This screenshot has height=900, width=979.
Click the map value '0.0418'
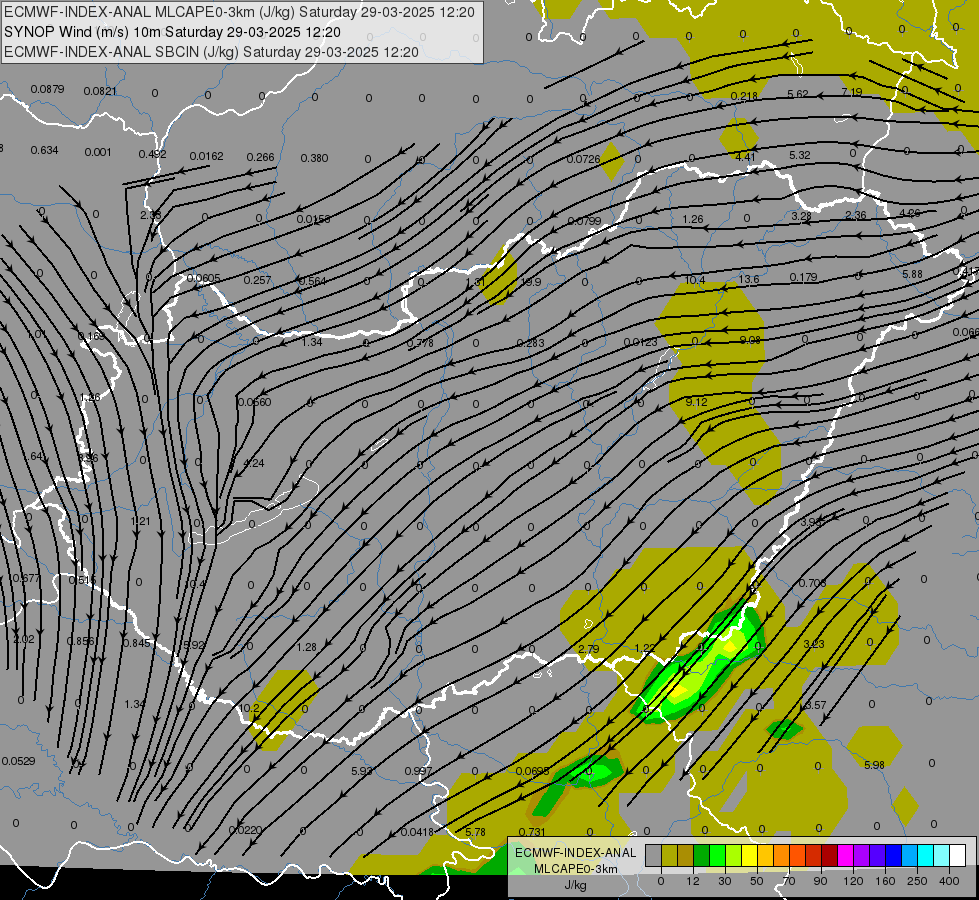pyautogui.click(x=417, y=832)
